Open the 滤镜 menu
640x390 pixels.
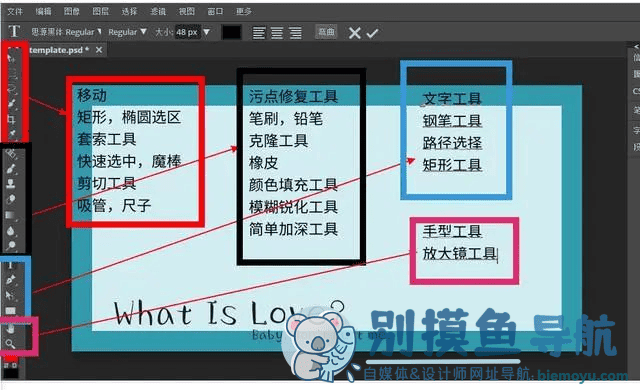pos(158,11)
